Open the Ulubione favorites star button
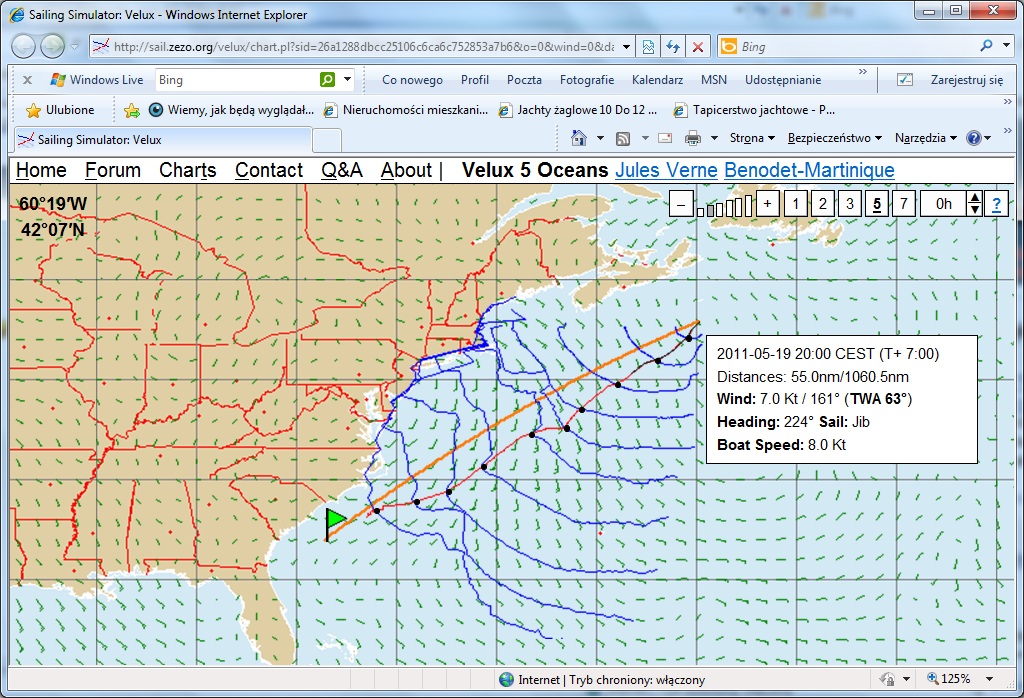Image resolution: width=1024 pixels, height=698 pixels. point(60,110)
